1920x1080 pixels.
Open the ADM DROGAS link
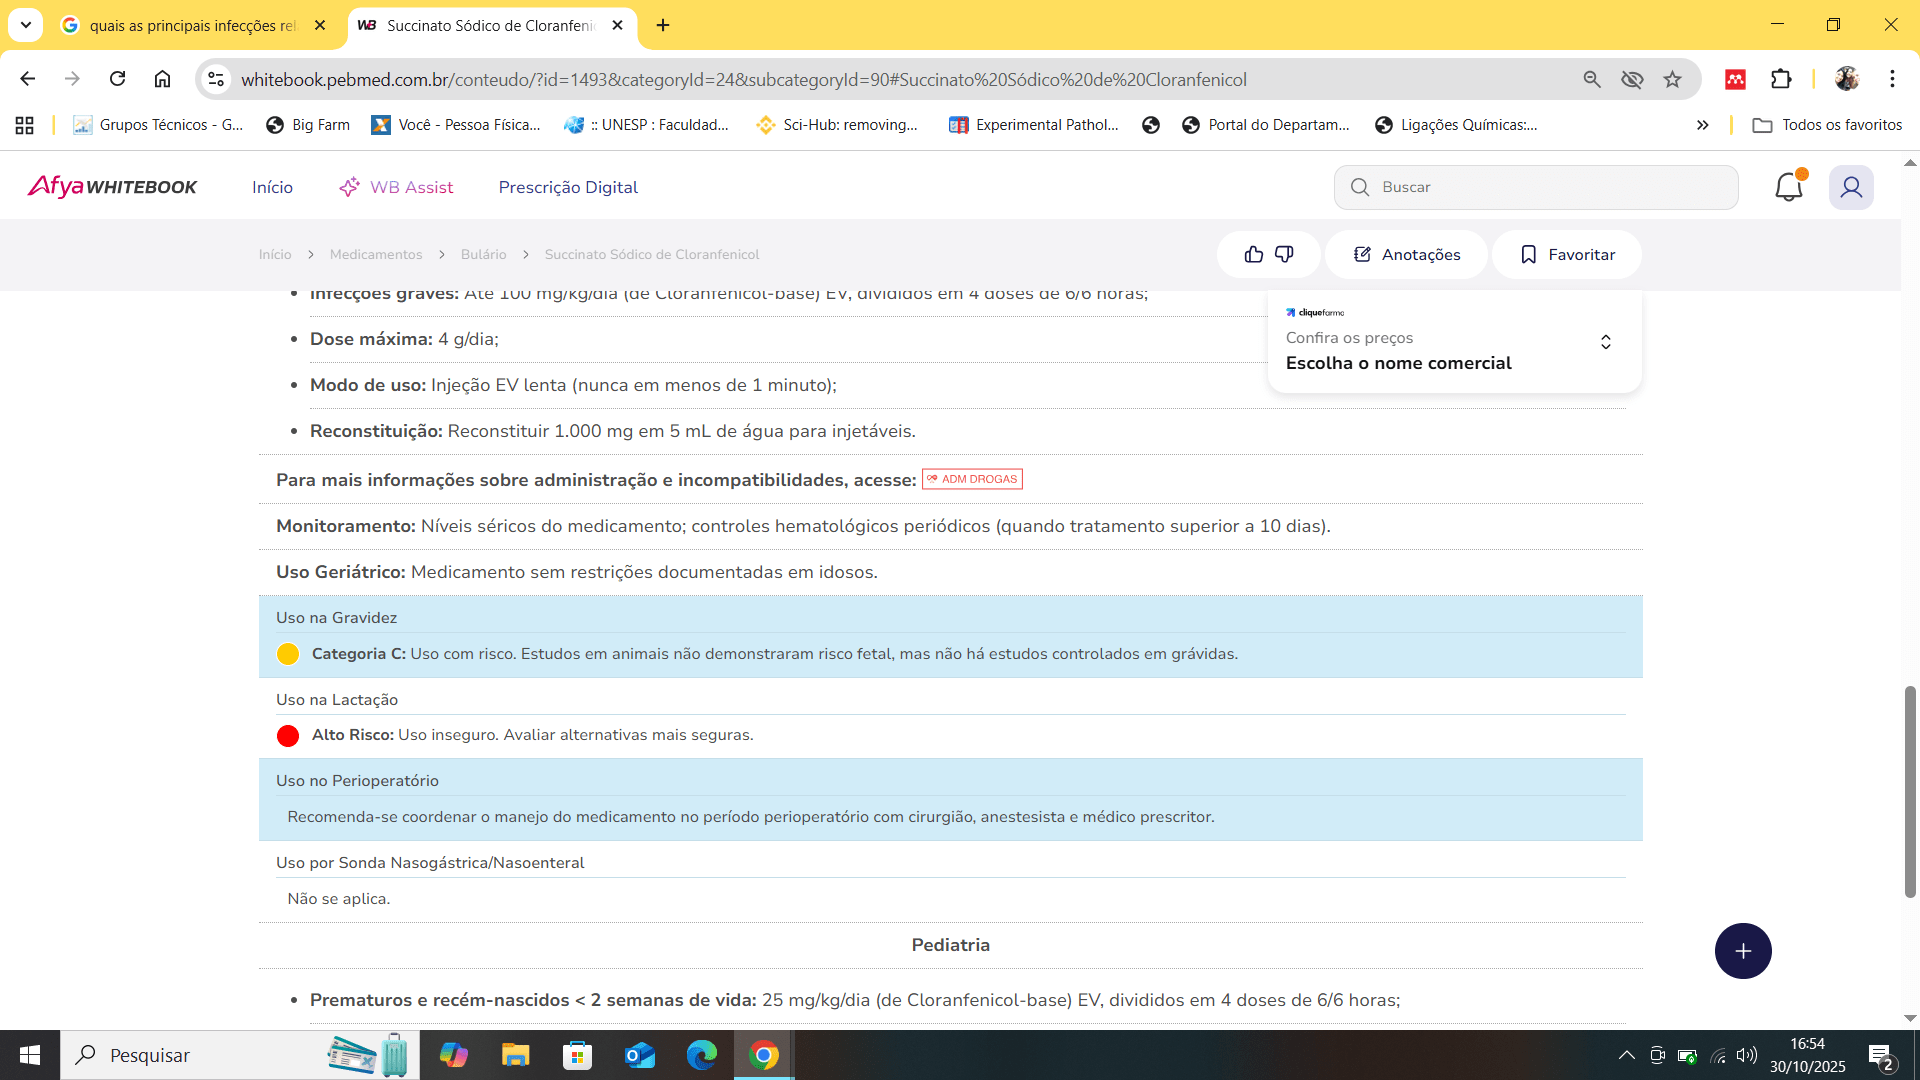[972, 479]
